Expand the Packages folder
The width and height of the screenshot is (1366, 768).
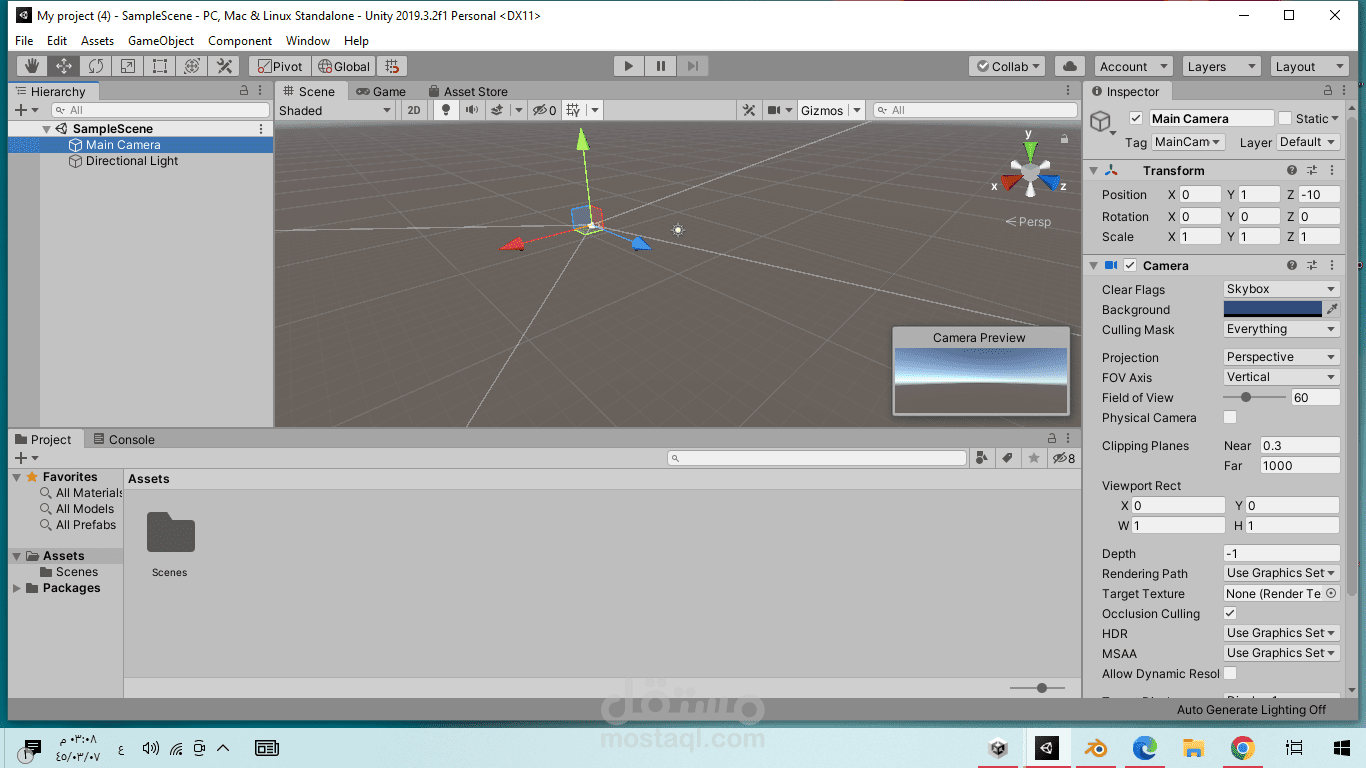coord(17,588)
